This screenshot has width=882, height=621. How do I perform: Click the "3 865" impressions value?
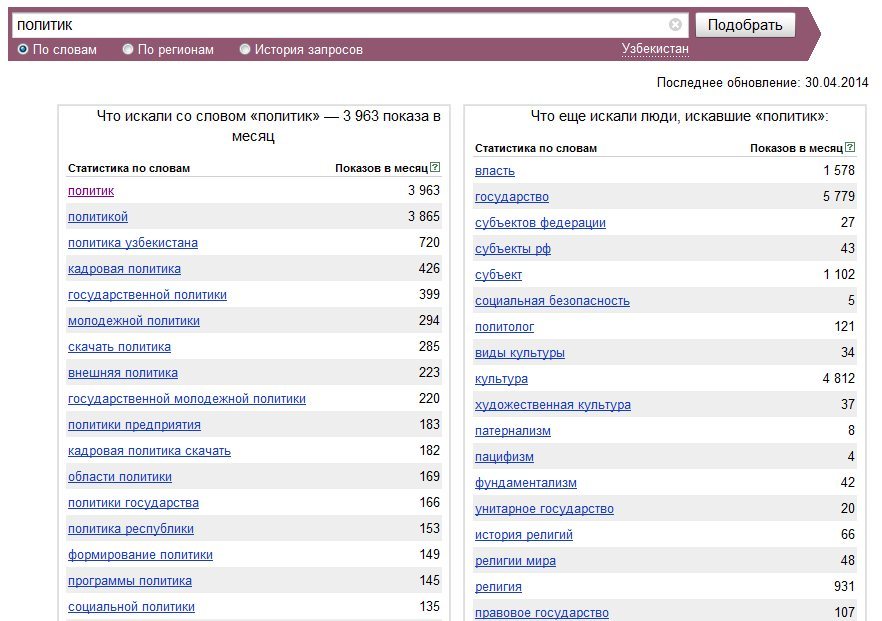(x=424, y=216)
